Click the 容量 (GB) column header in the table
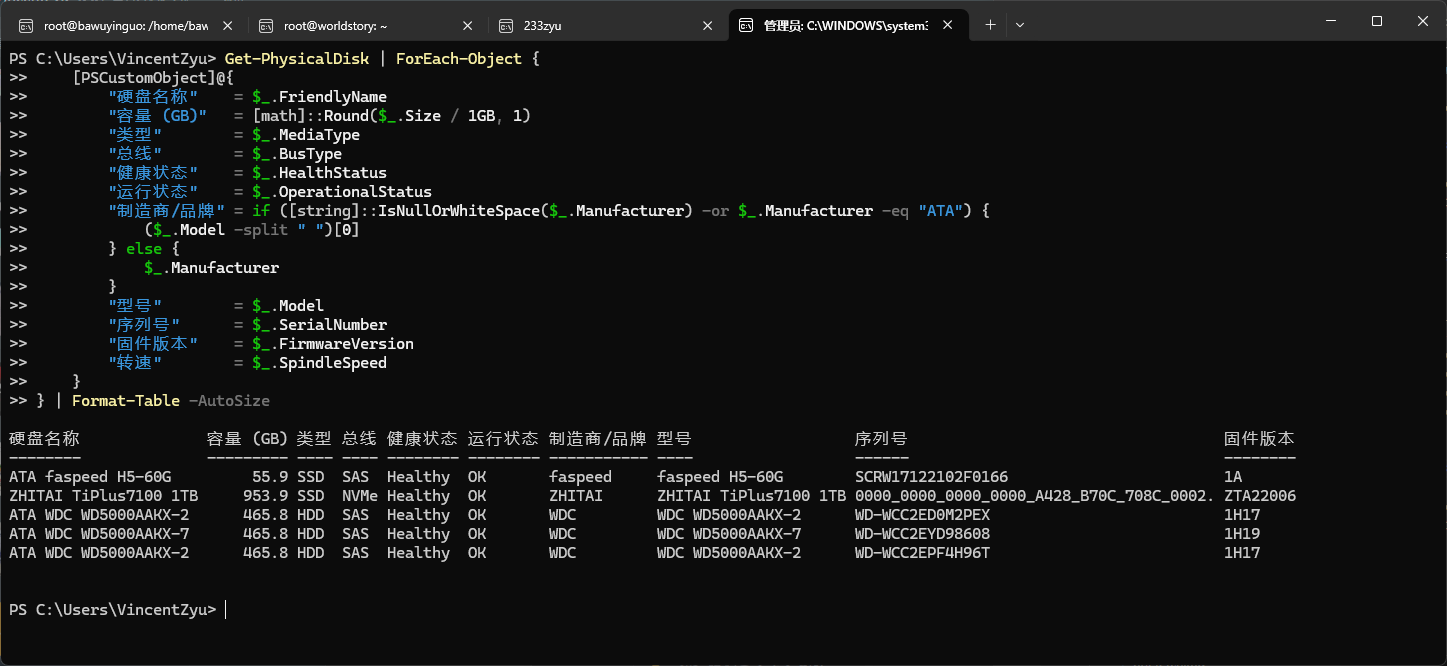1447x666 pixels. 248,439
